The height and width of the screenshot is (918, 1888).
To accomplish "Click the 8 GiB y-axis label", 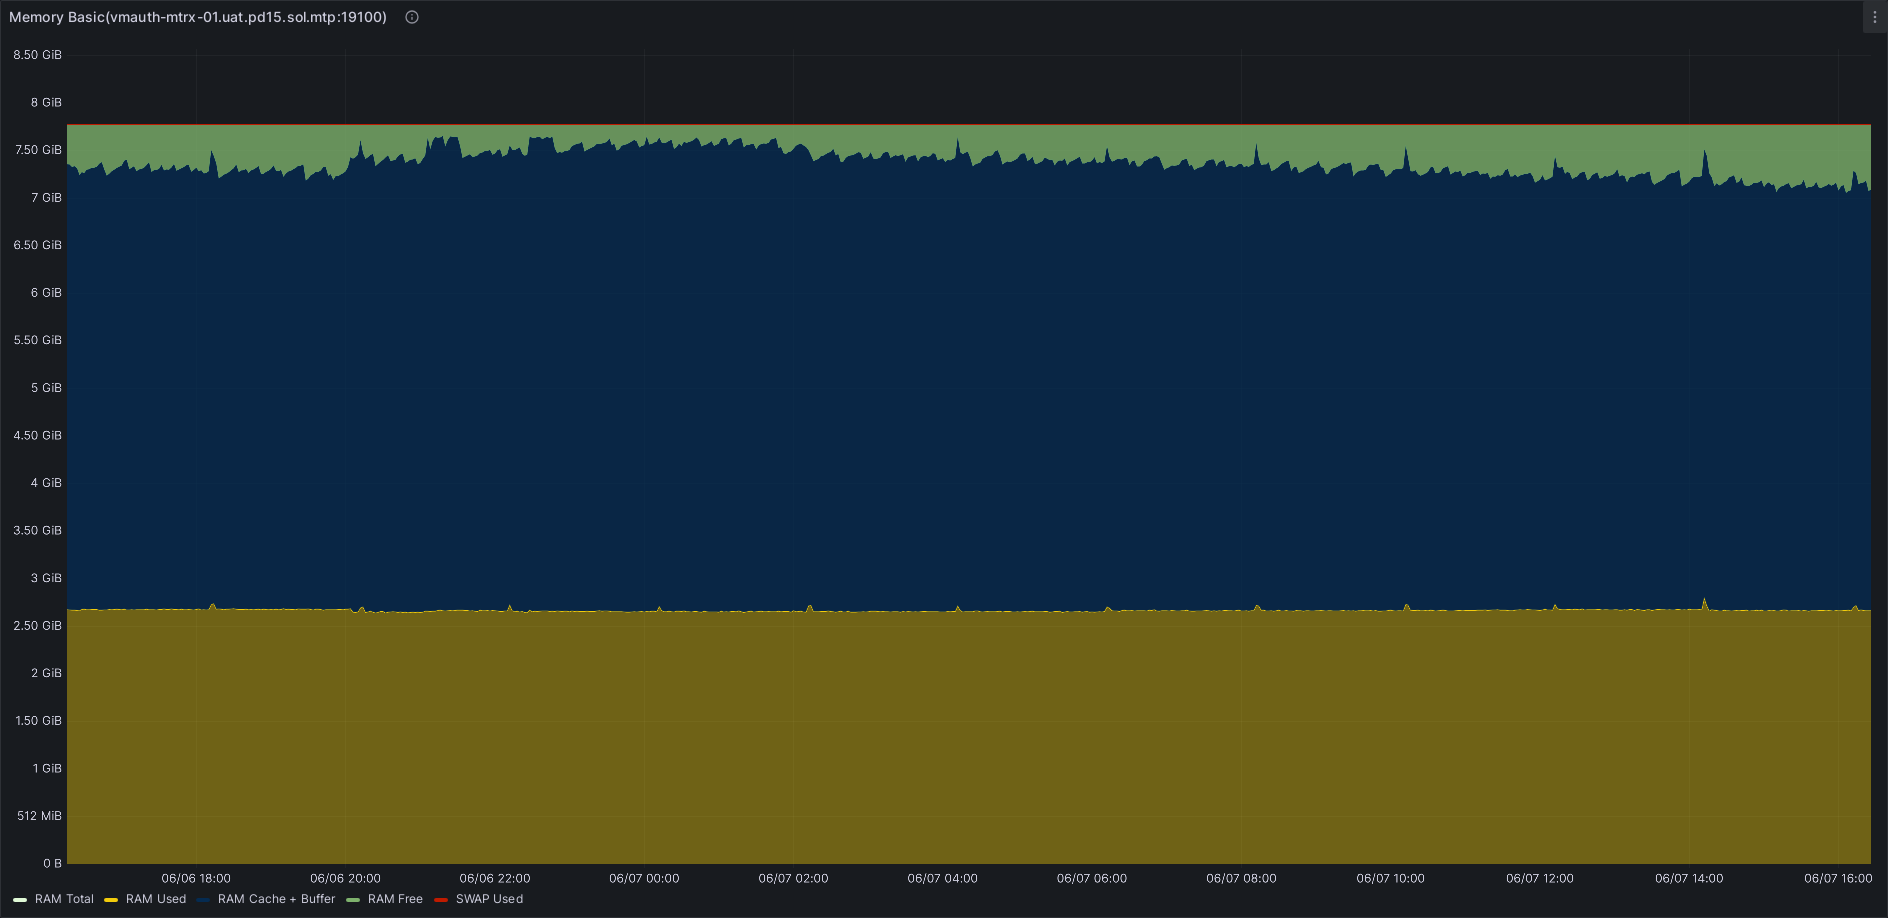I will tap(47, 102).
